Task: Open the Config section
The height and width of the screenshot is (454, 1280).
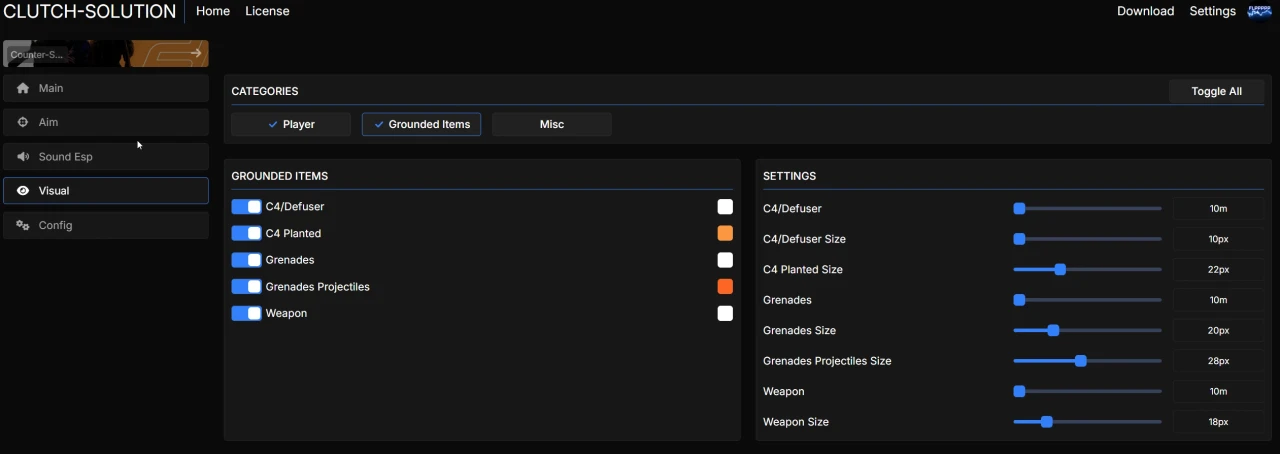Action: click(106, 225)
